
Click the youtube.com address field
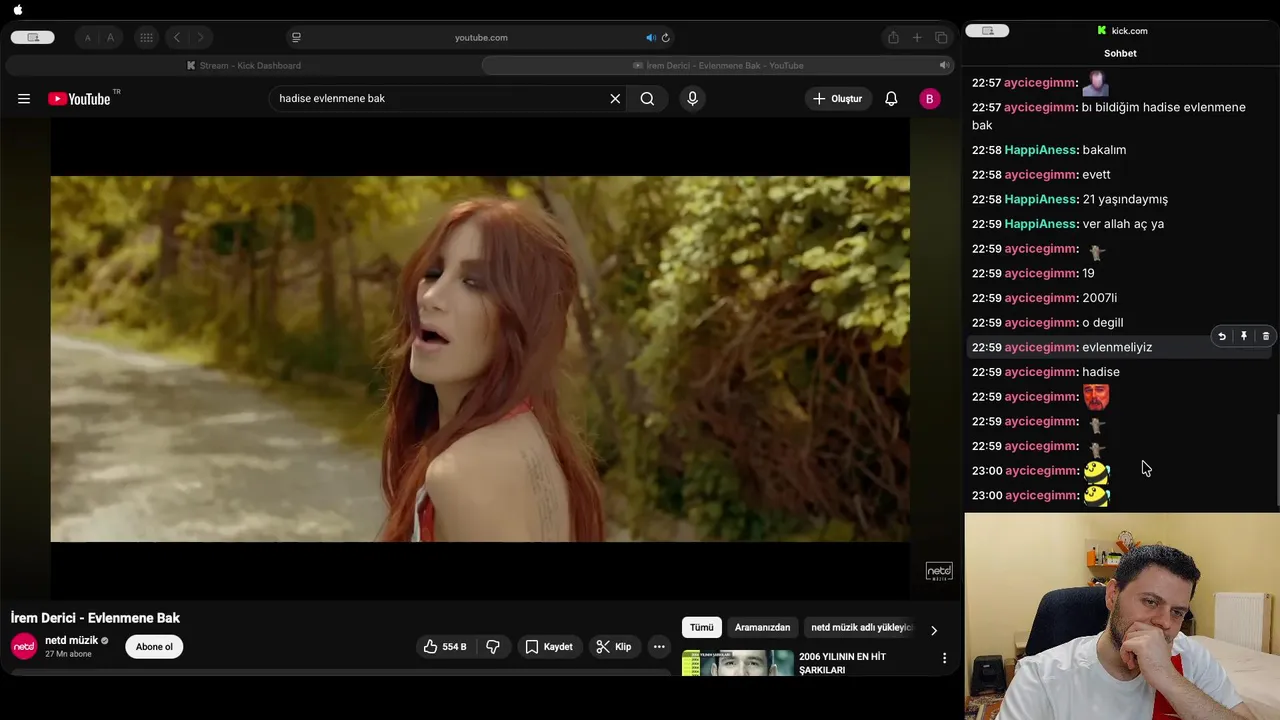[x=481, y=38]
